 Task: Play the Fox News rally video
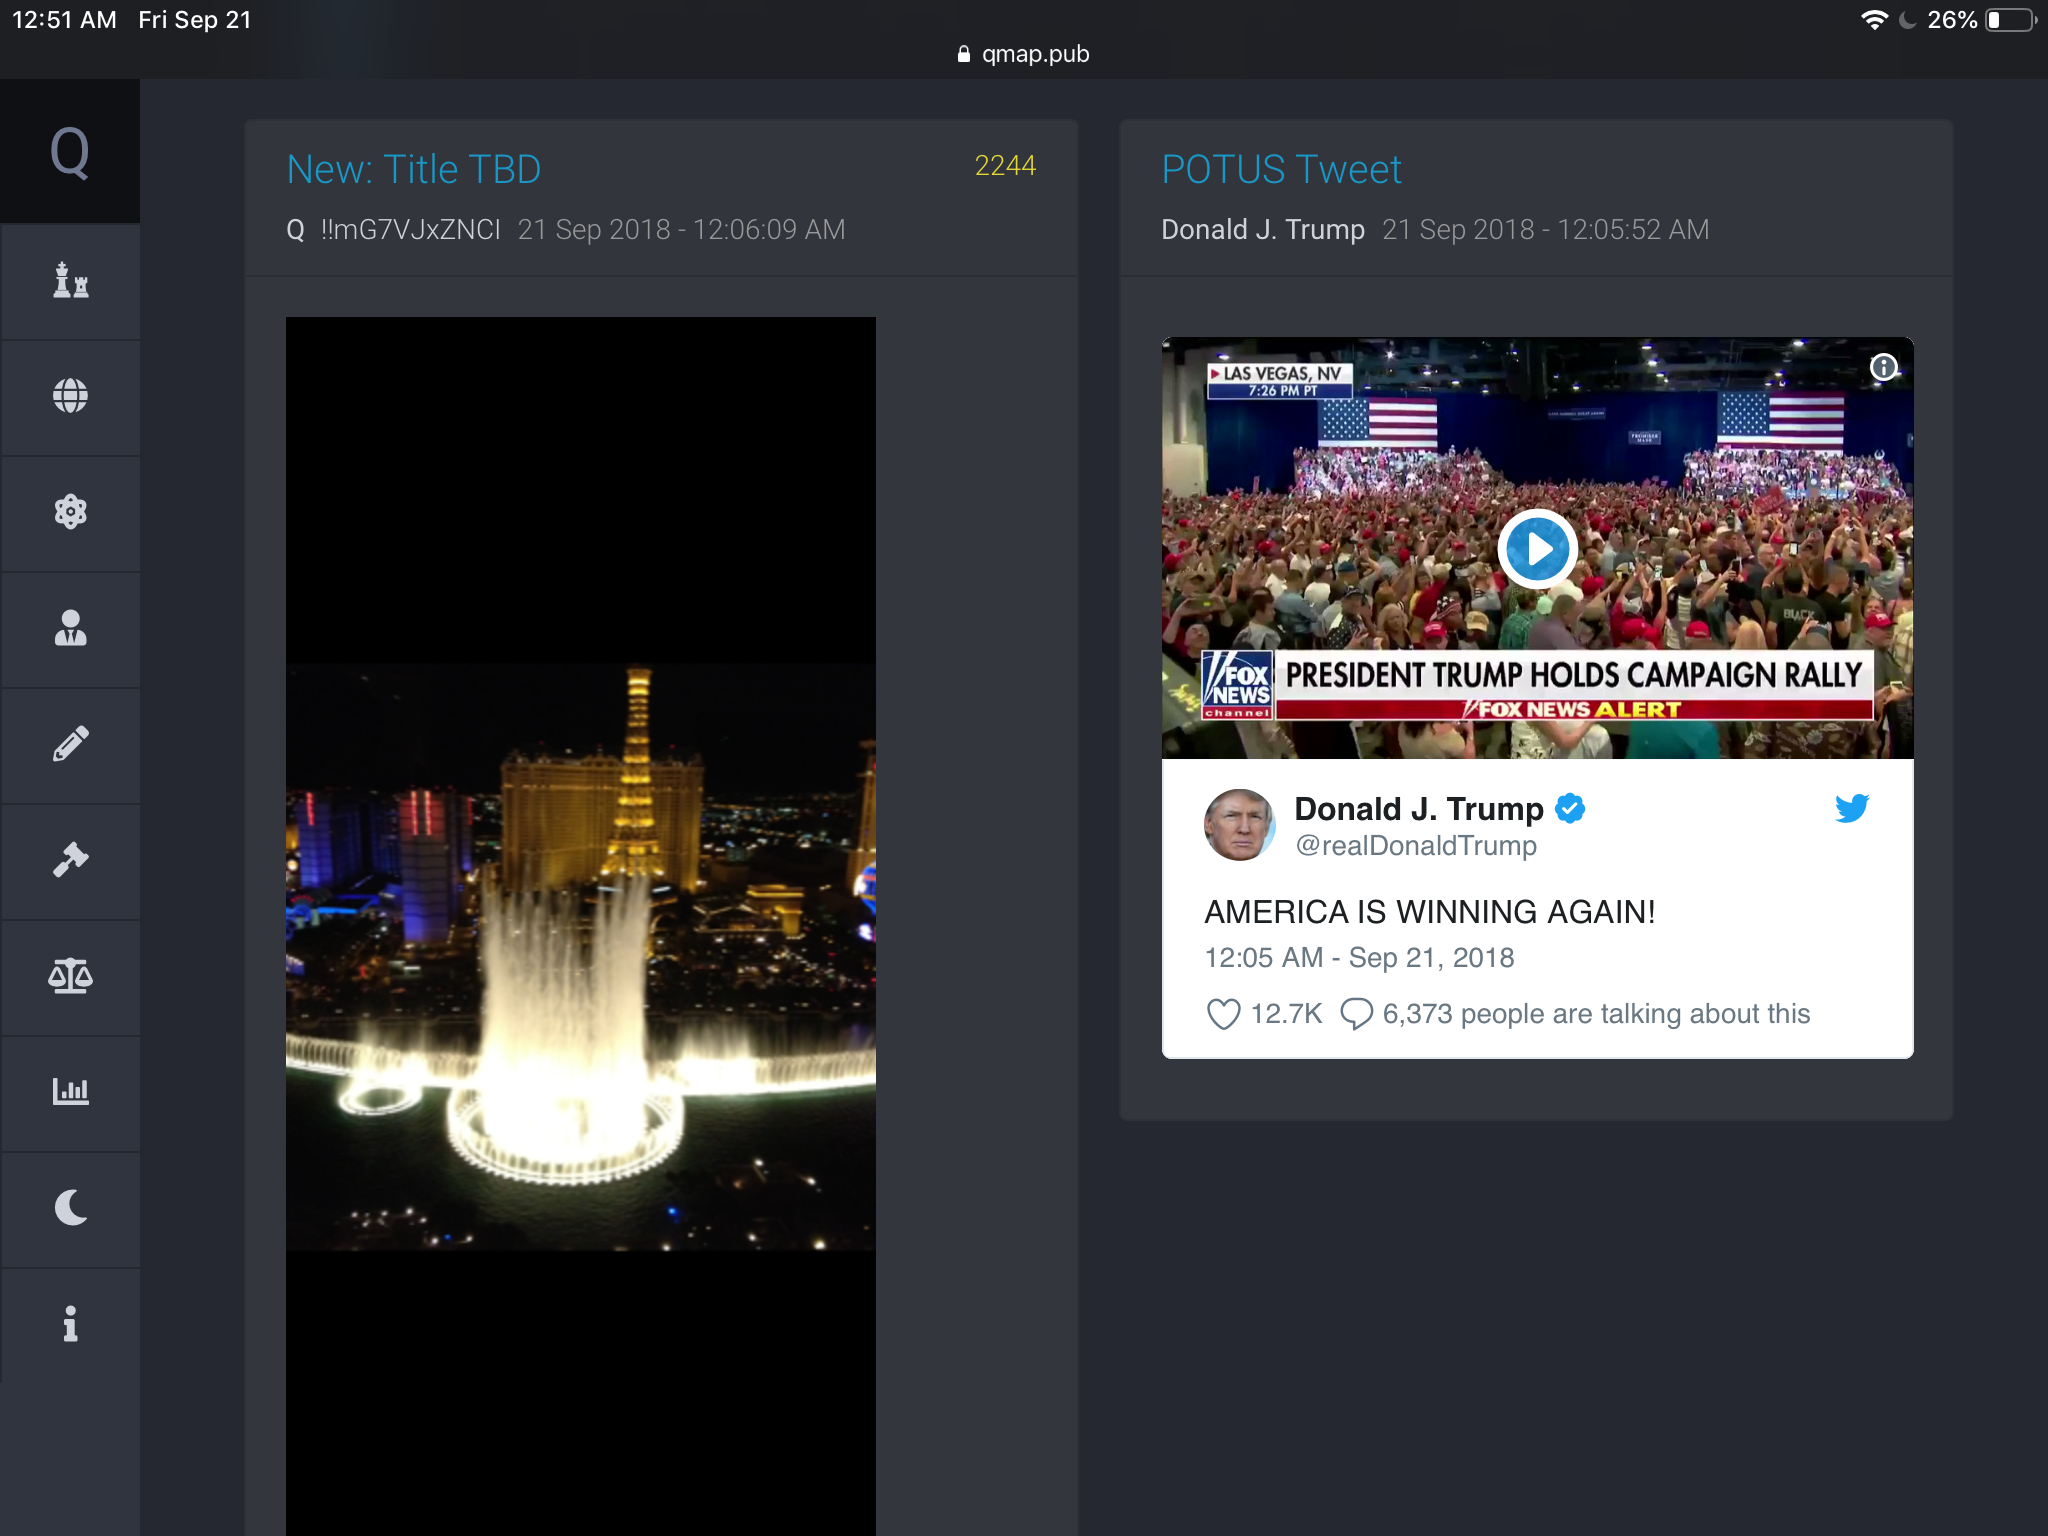(x=1537, y=549)
